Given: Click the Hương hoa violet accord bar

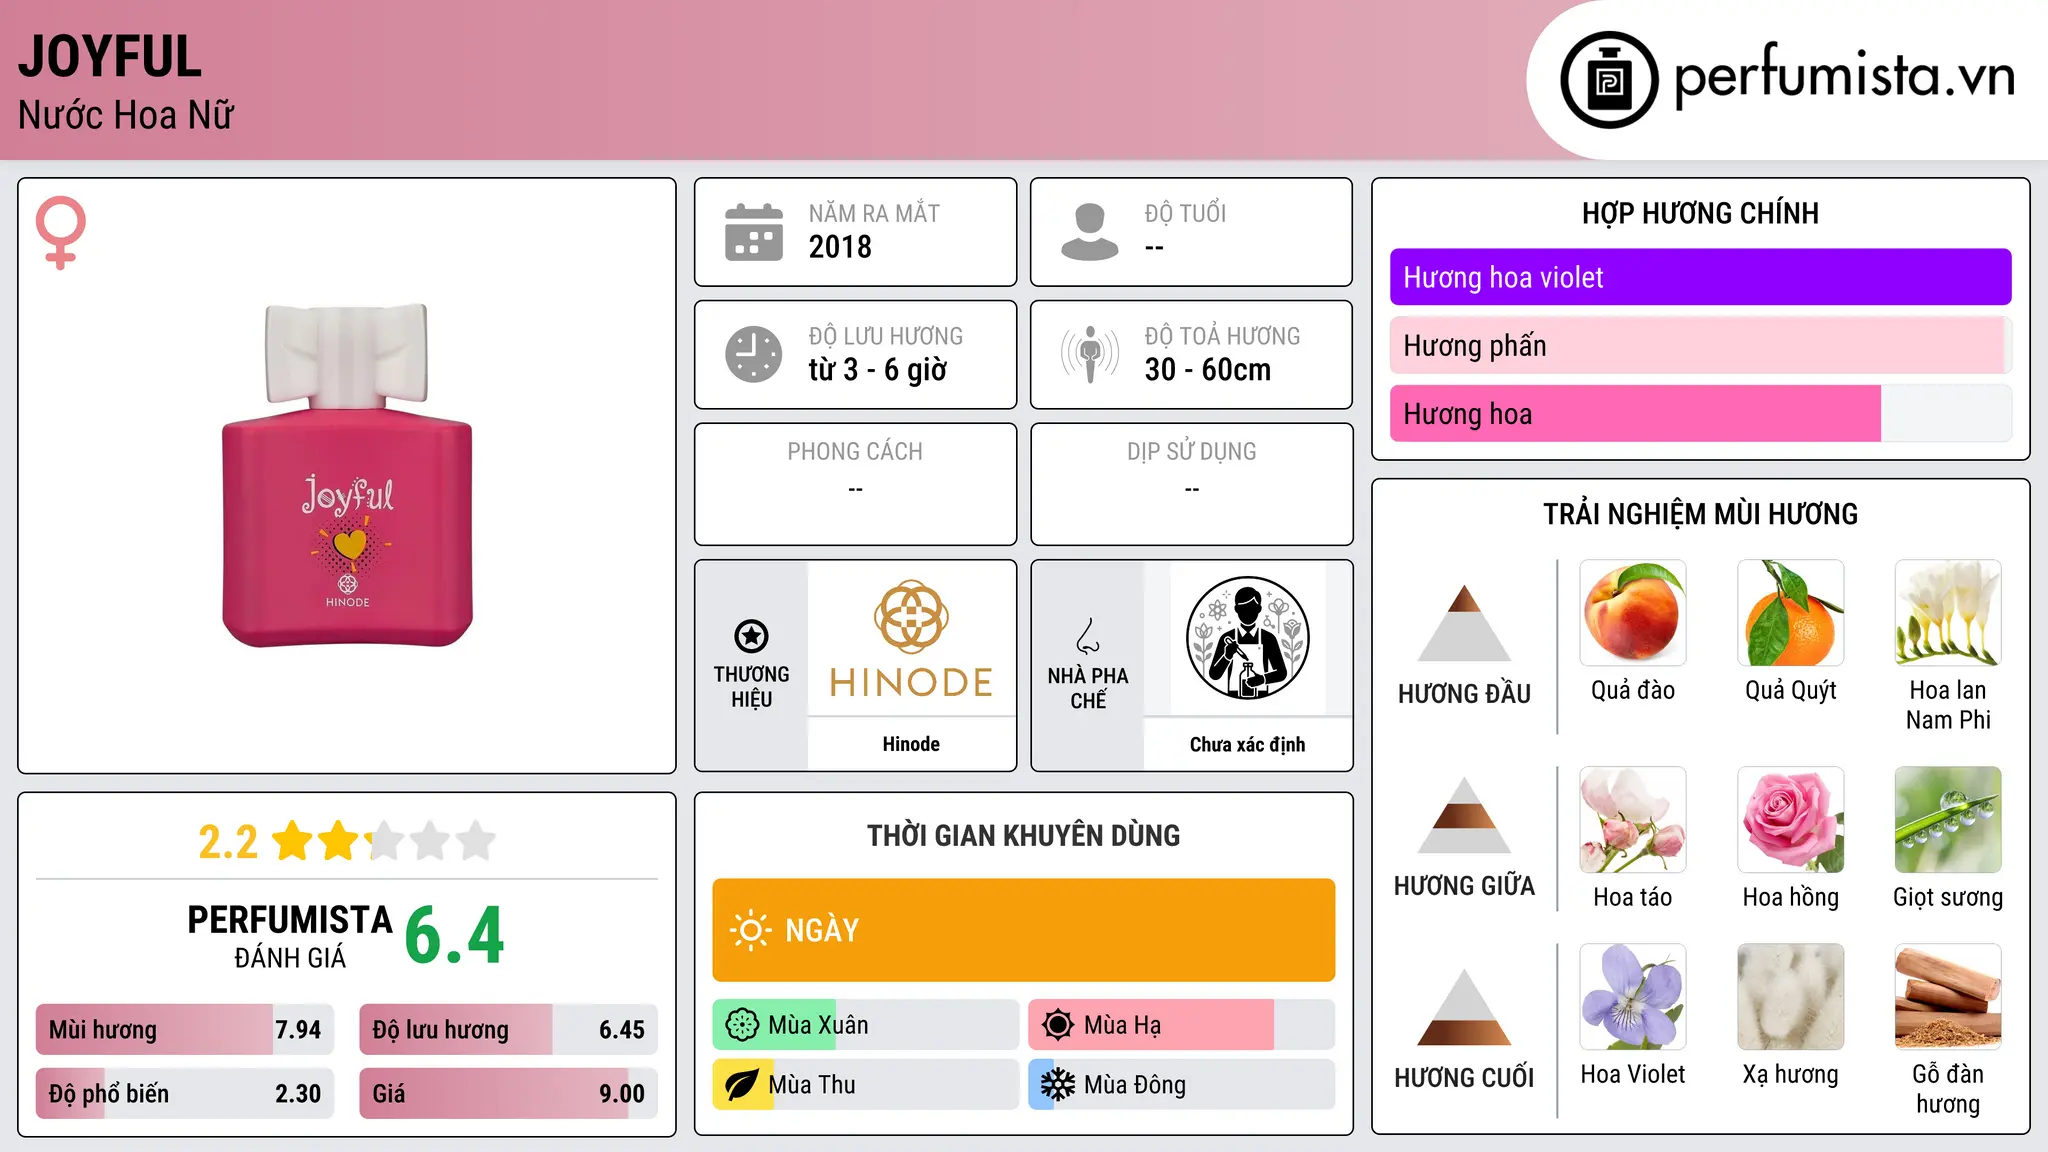Looking at the screenshot, I should (1701, 277).
